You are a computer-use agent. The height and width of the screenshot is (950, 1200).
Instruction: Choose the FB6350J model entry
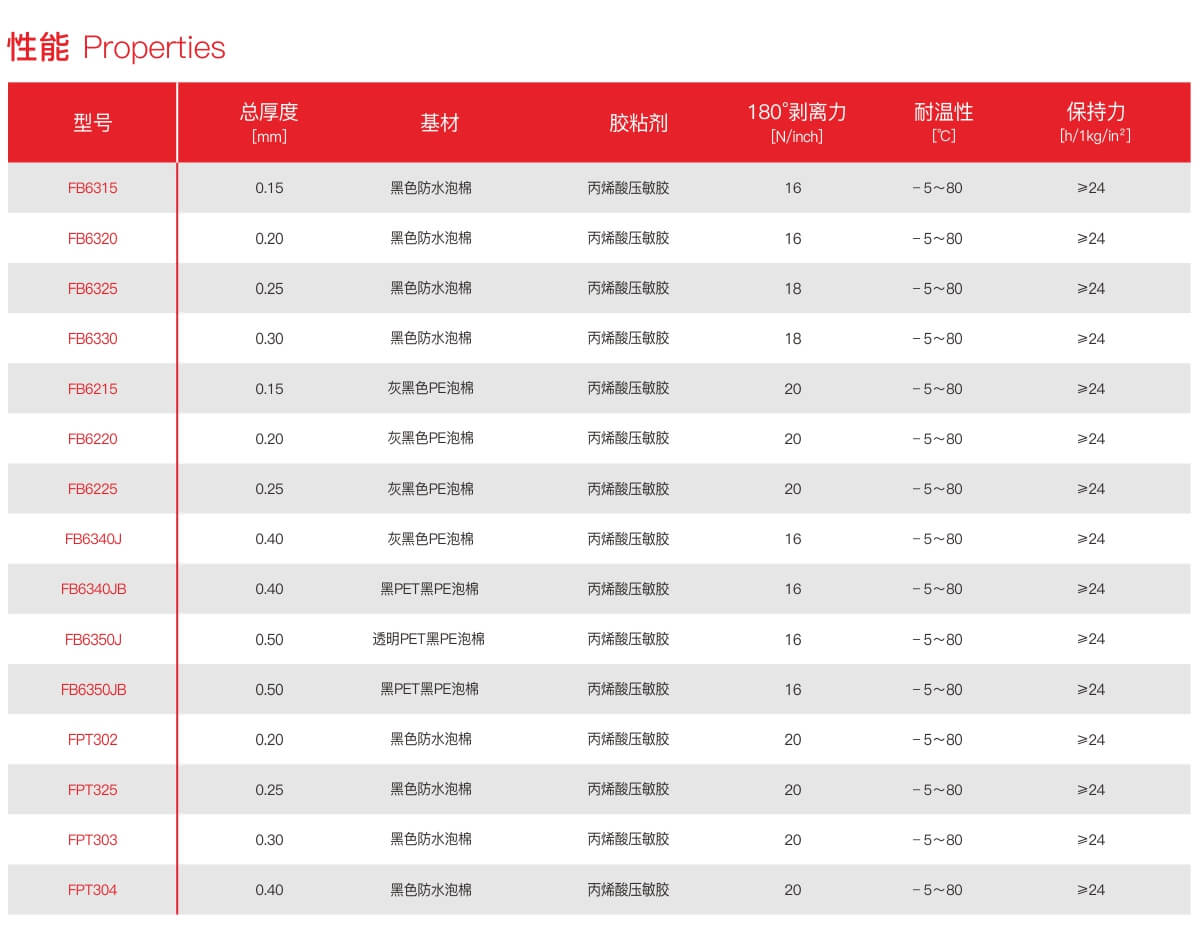pyautogui.click(x=93, y=639)
